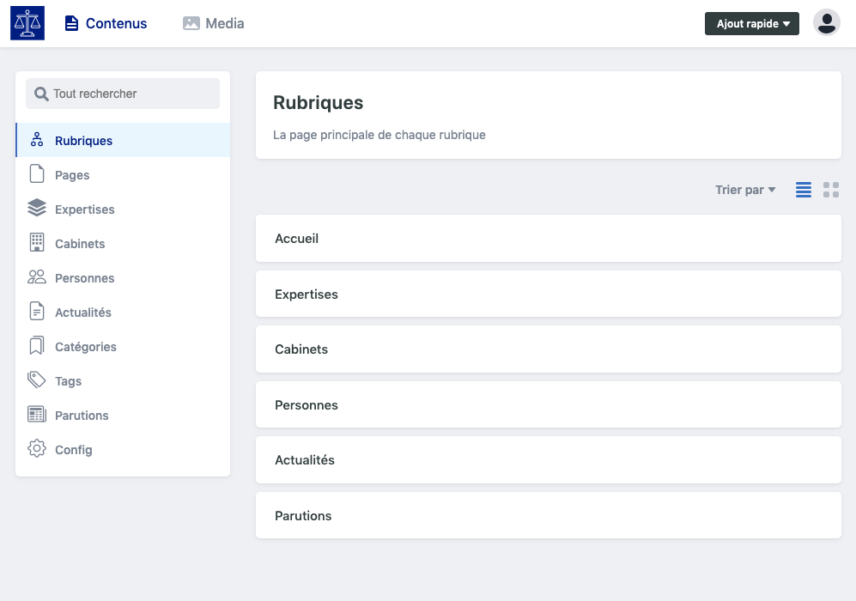This screenshot has height=601, width=856.
Task: Select the Expertises layers icon in sidebar
Action: point(37,209)
